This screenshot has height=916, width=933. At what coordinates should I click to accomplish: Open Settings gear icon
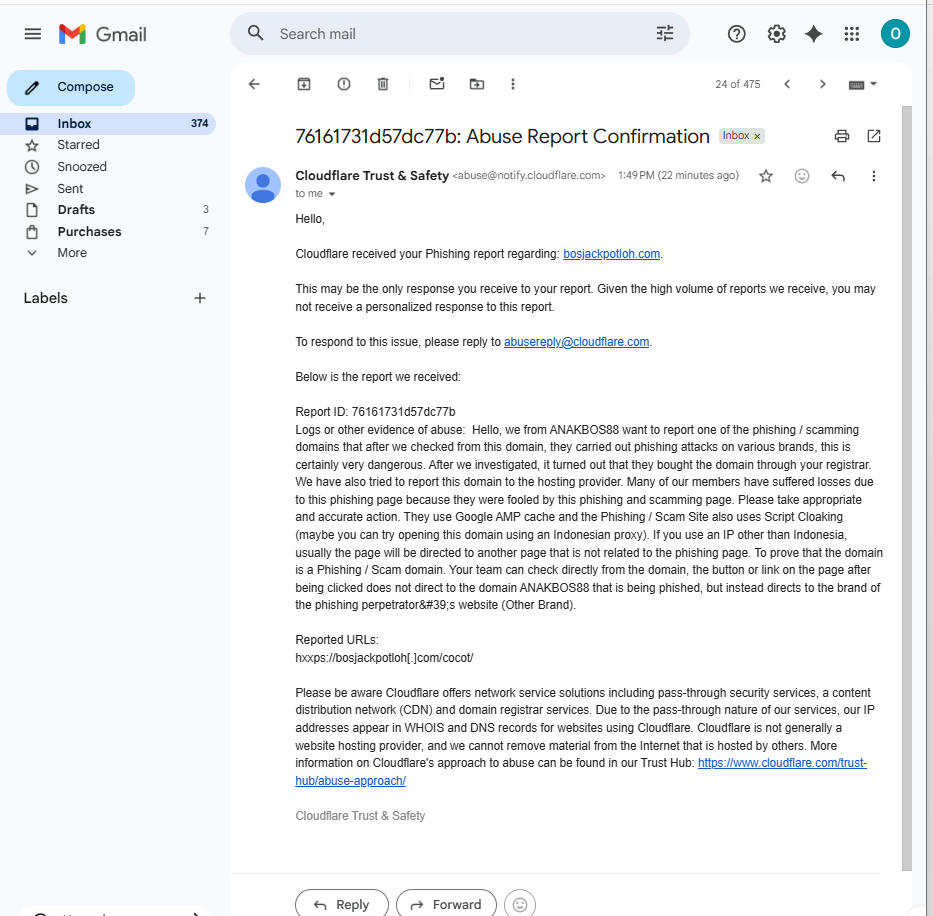[x=776, y=34]
